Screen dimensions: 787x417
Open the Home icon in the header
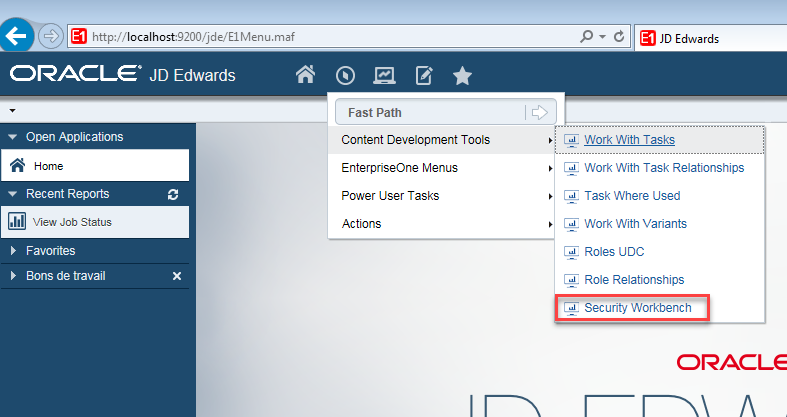(x=305, y=75)
